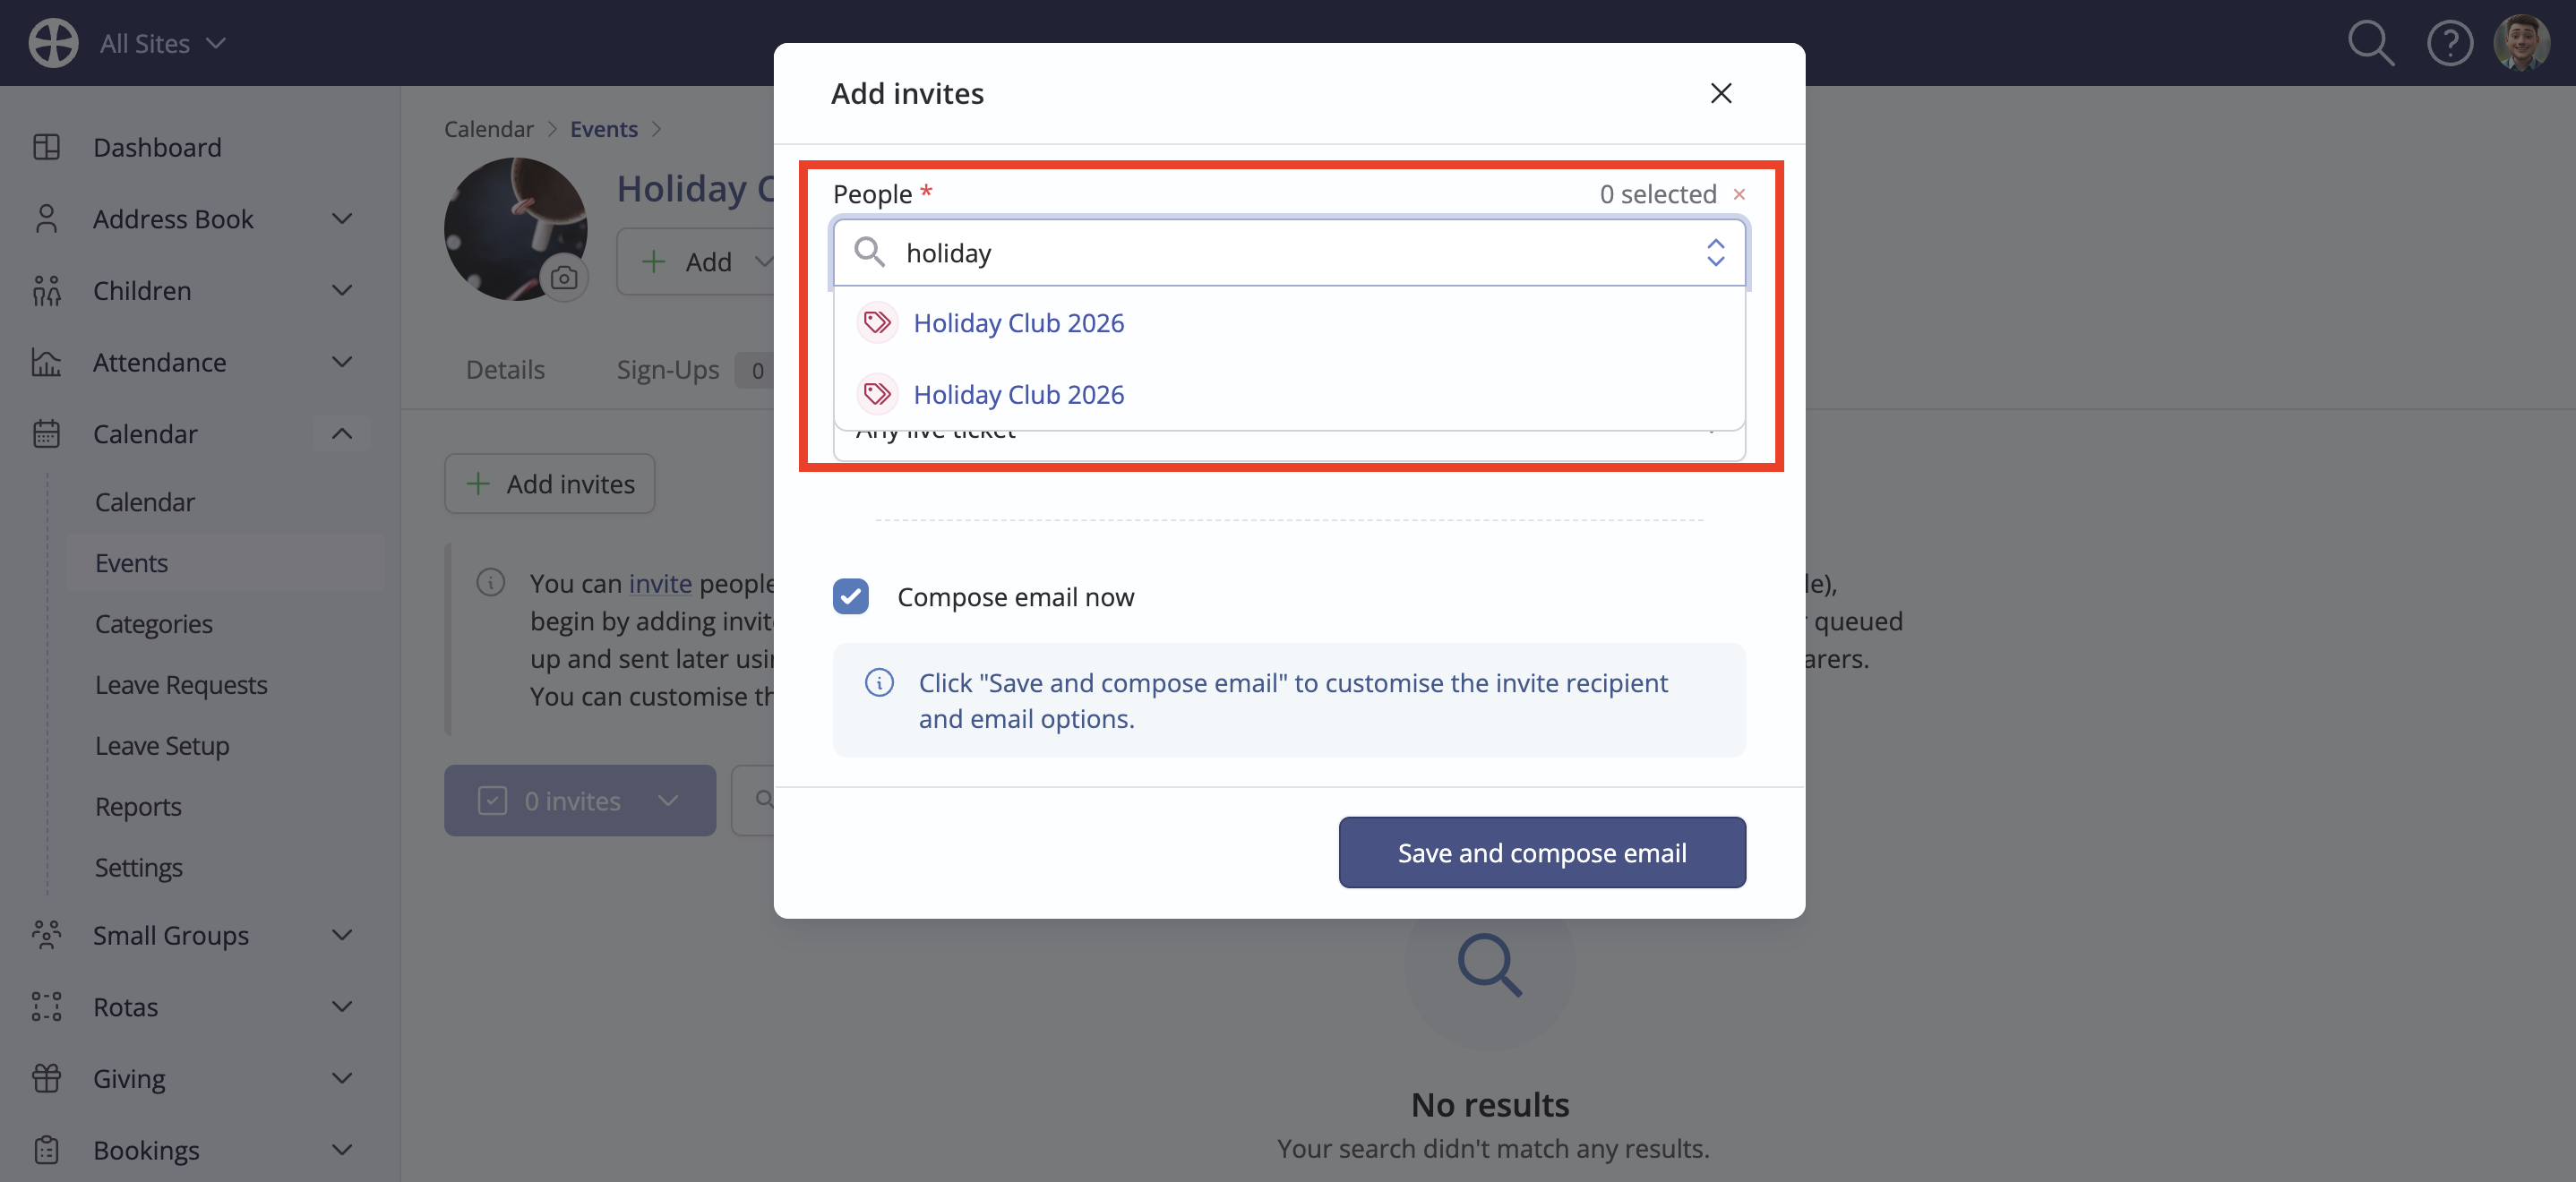This screenshot has width=2576, height=1182.
Task: Clear selected people with red x
Action: tap(1739, 194)
